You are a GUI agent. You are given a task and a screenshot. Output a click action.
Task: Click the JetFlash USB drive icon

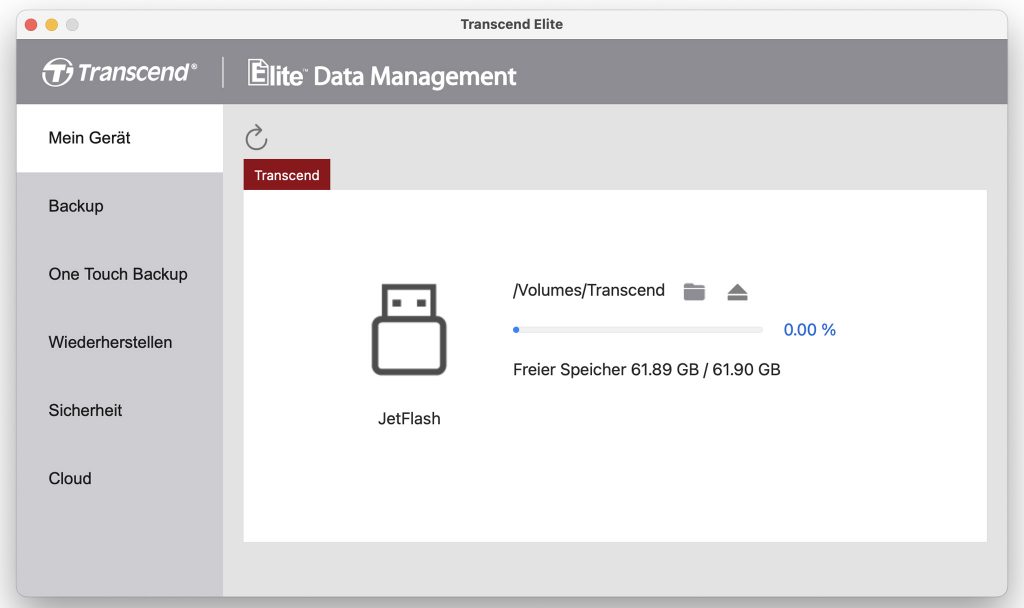pos(409,330)
